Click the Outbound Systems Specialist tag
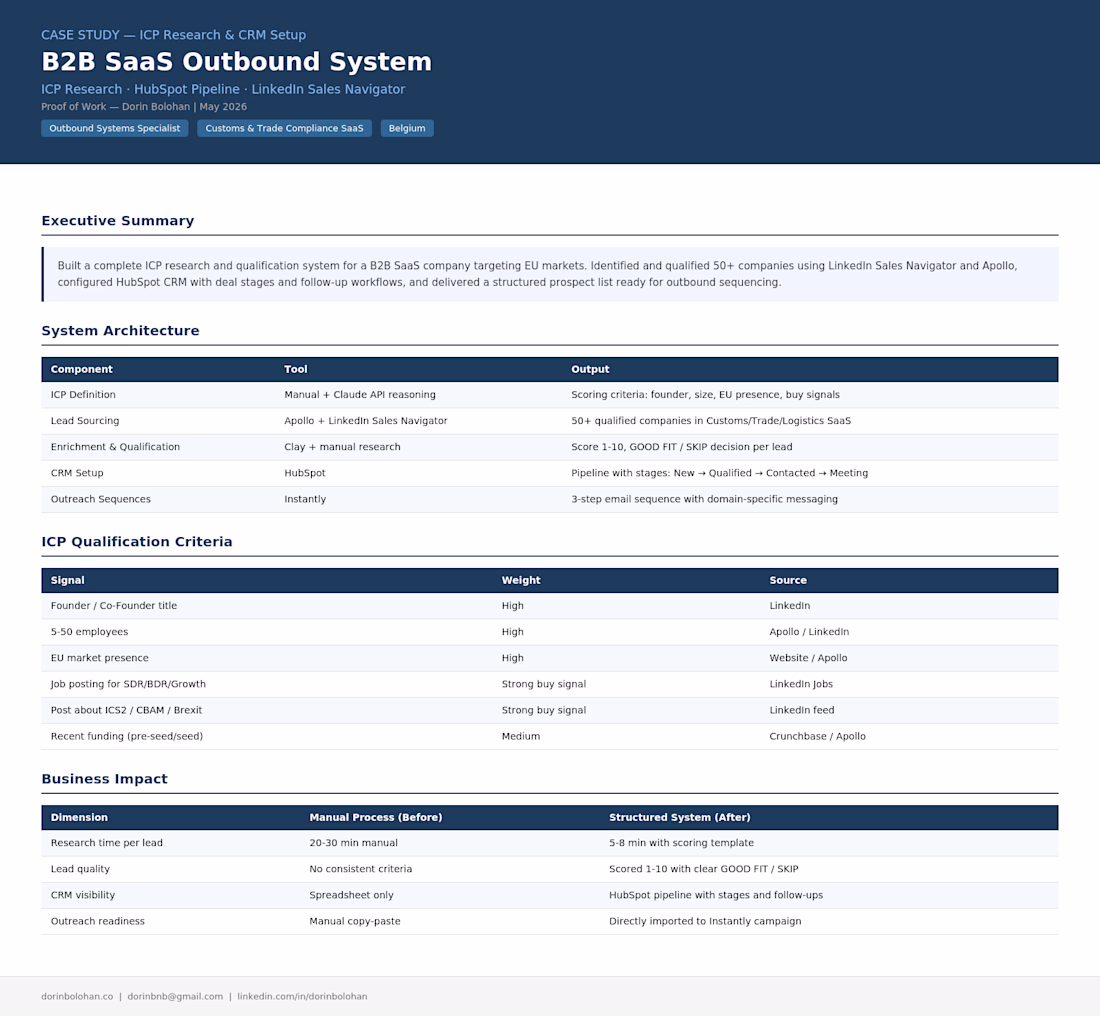The width and height of the screenshot is (1100, 1016). [114, 128]
